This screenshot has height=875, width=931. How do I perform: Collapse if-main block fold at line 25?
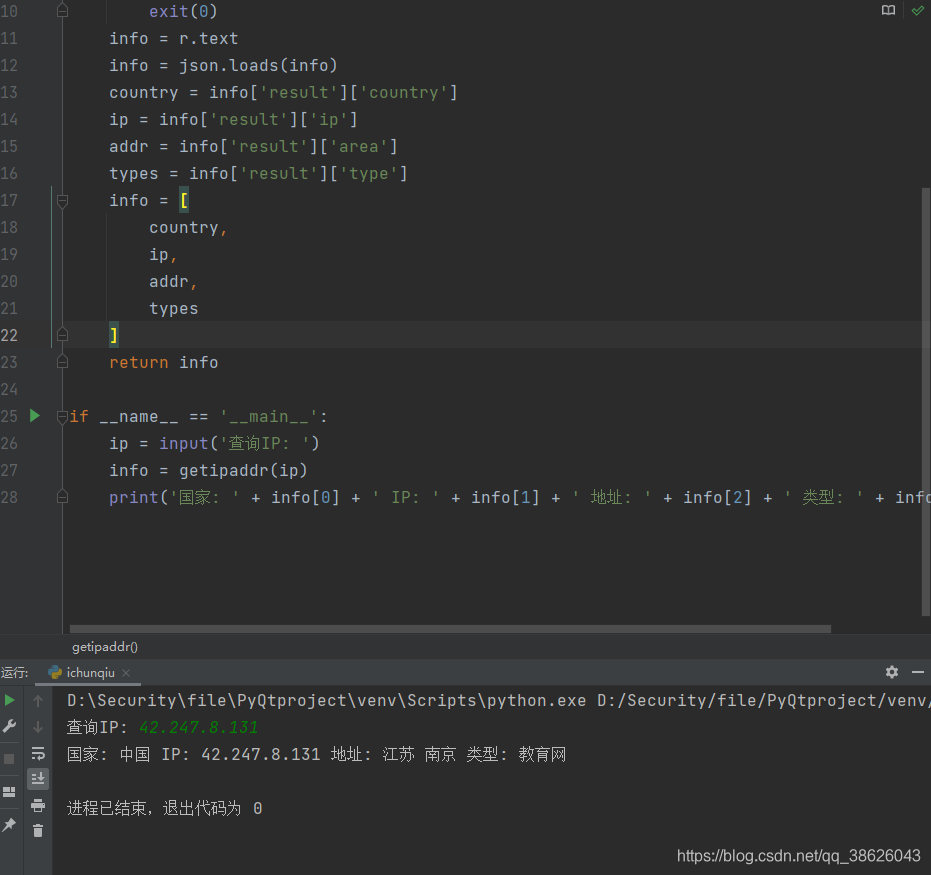click(62, 416)
